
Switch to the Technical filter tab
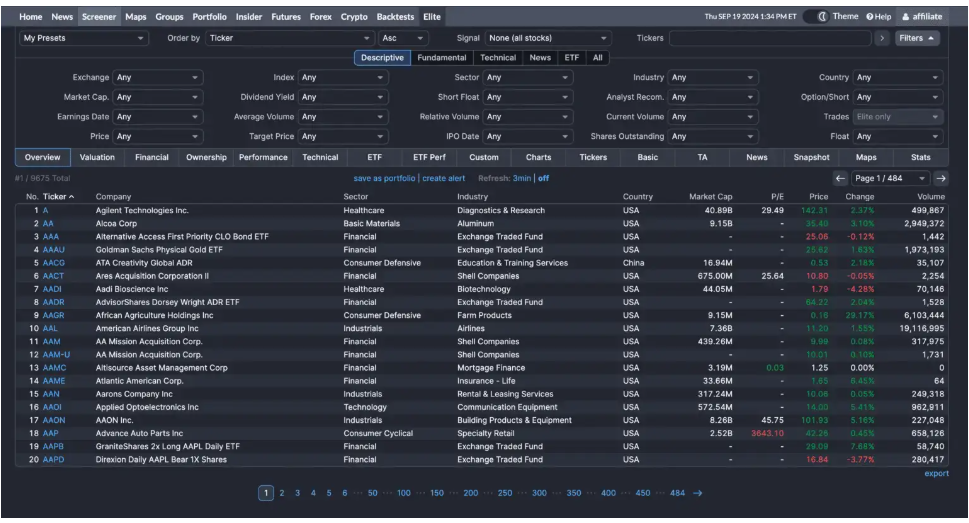tap(498, 57)
